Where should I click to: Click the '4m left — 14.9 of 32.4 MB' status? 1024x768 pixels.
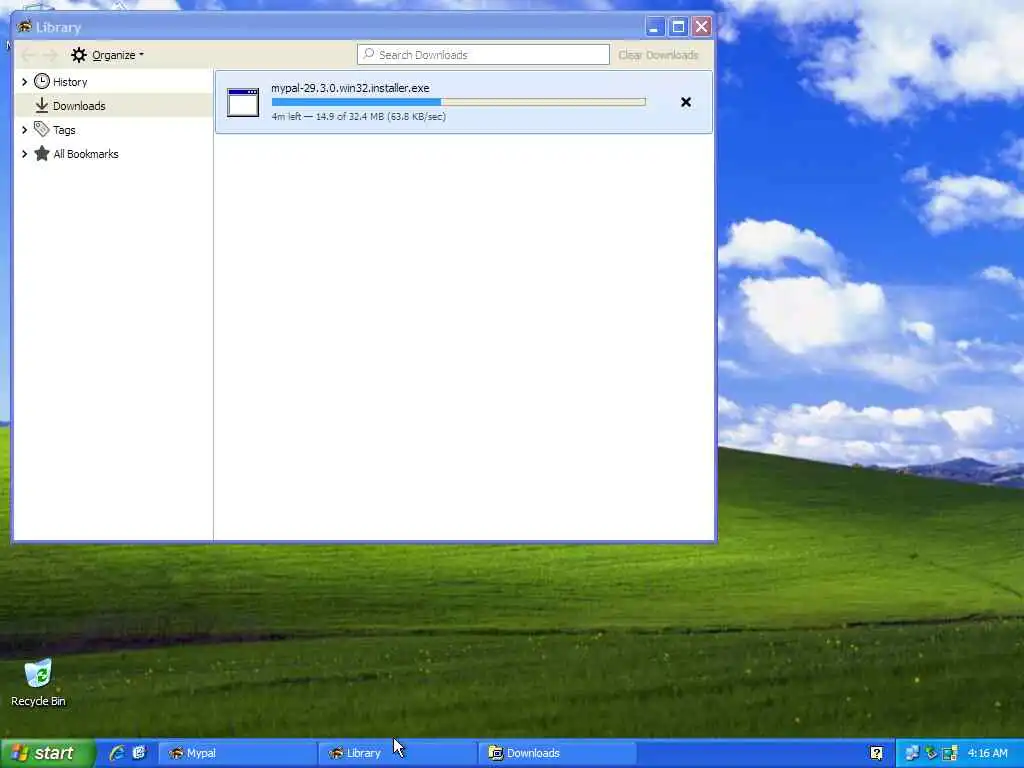coord(359,116)
